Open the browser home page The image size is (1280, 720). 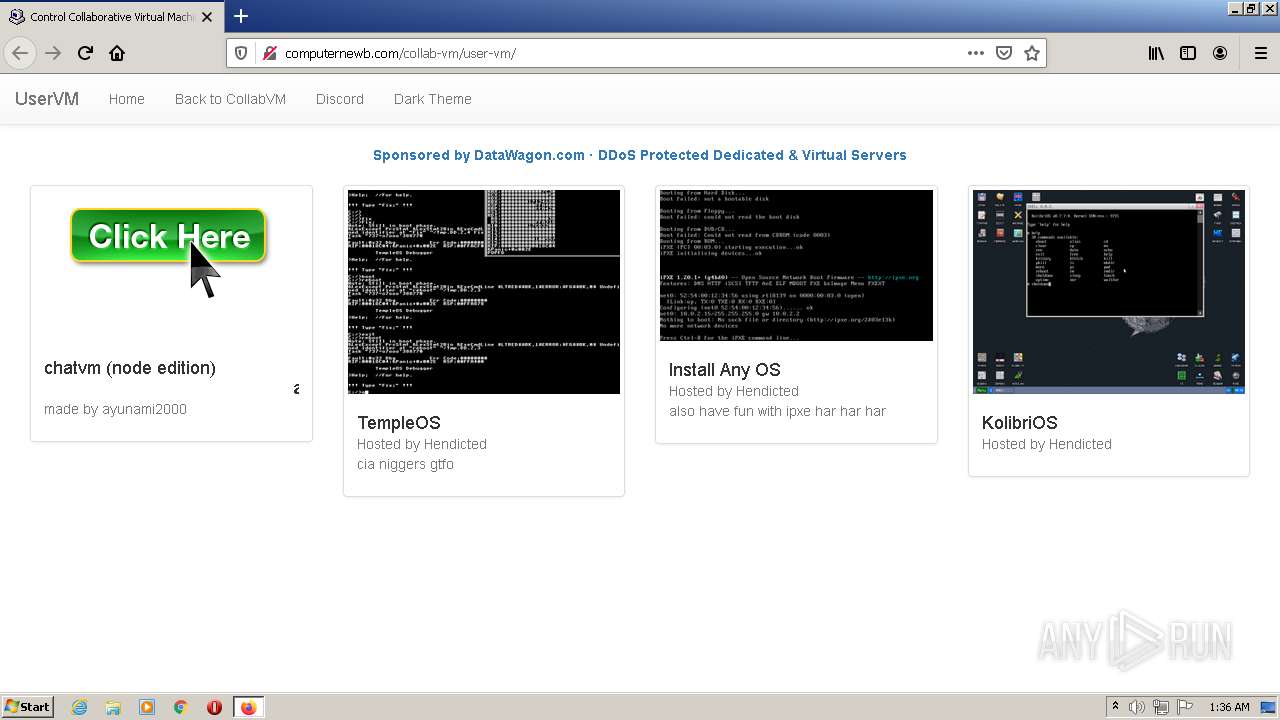(x=117, y=53)
